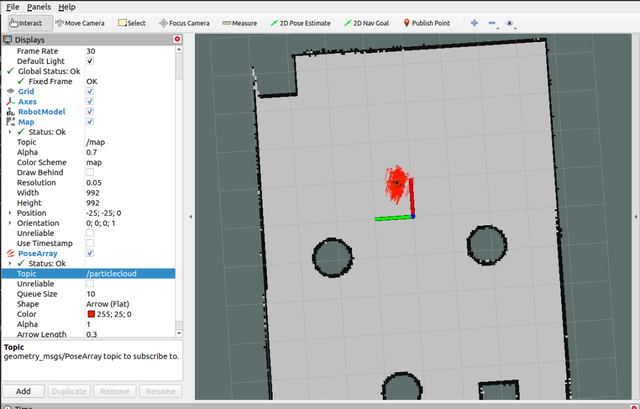Screen dimensions: 640x409
Task: Expand the Map Status: Ok row
Action: point(10,132)
